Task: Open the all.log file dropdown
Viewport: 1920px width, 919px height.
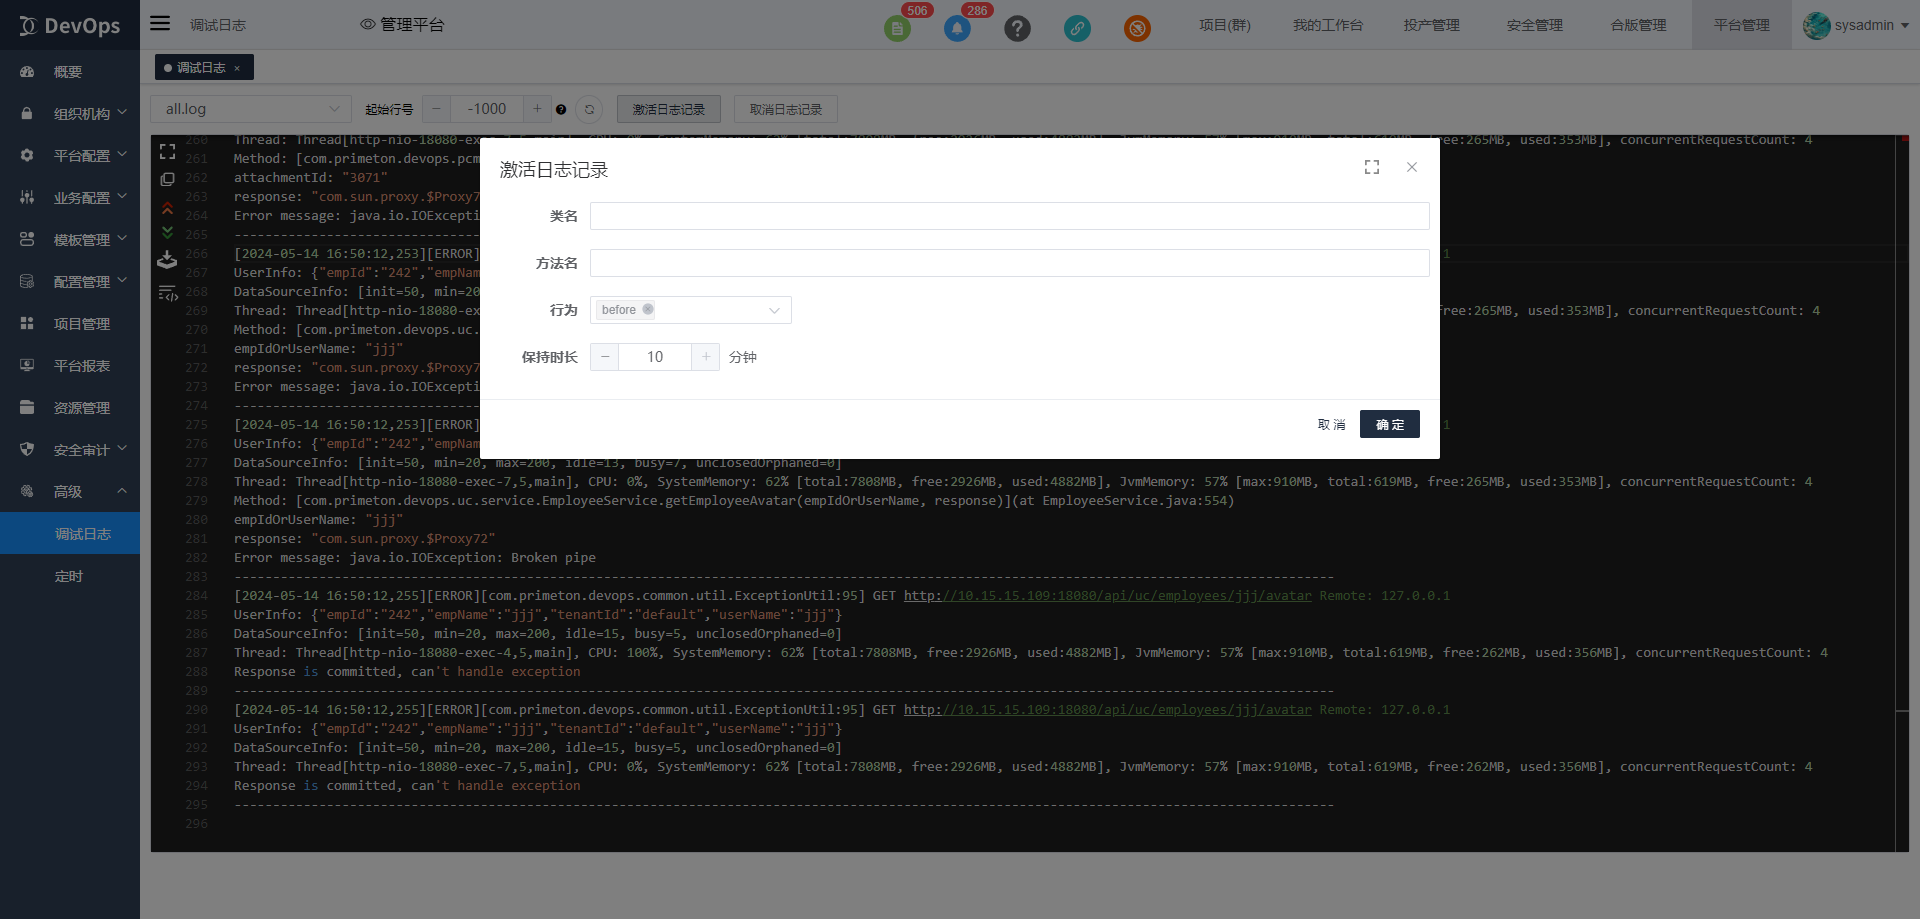Action: tap(250, 109)
